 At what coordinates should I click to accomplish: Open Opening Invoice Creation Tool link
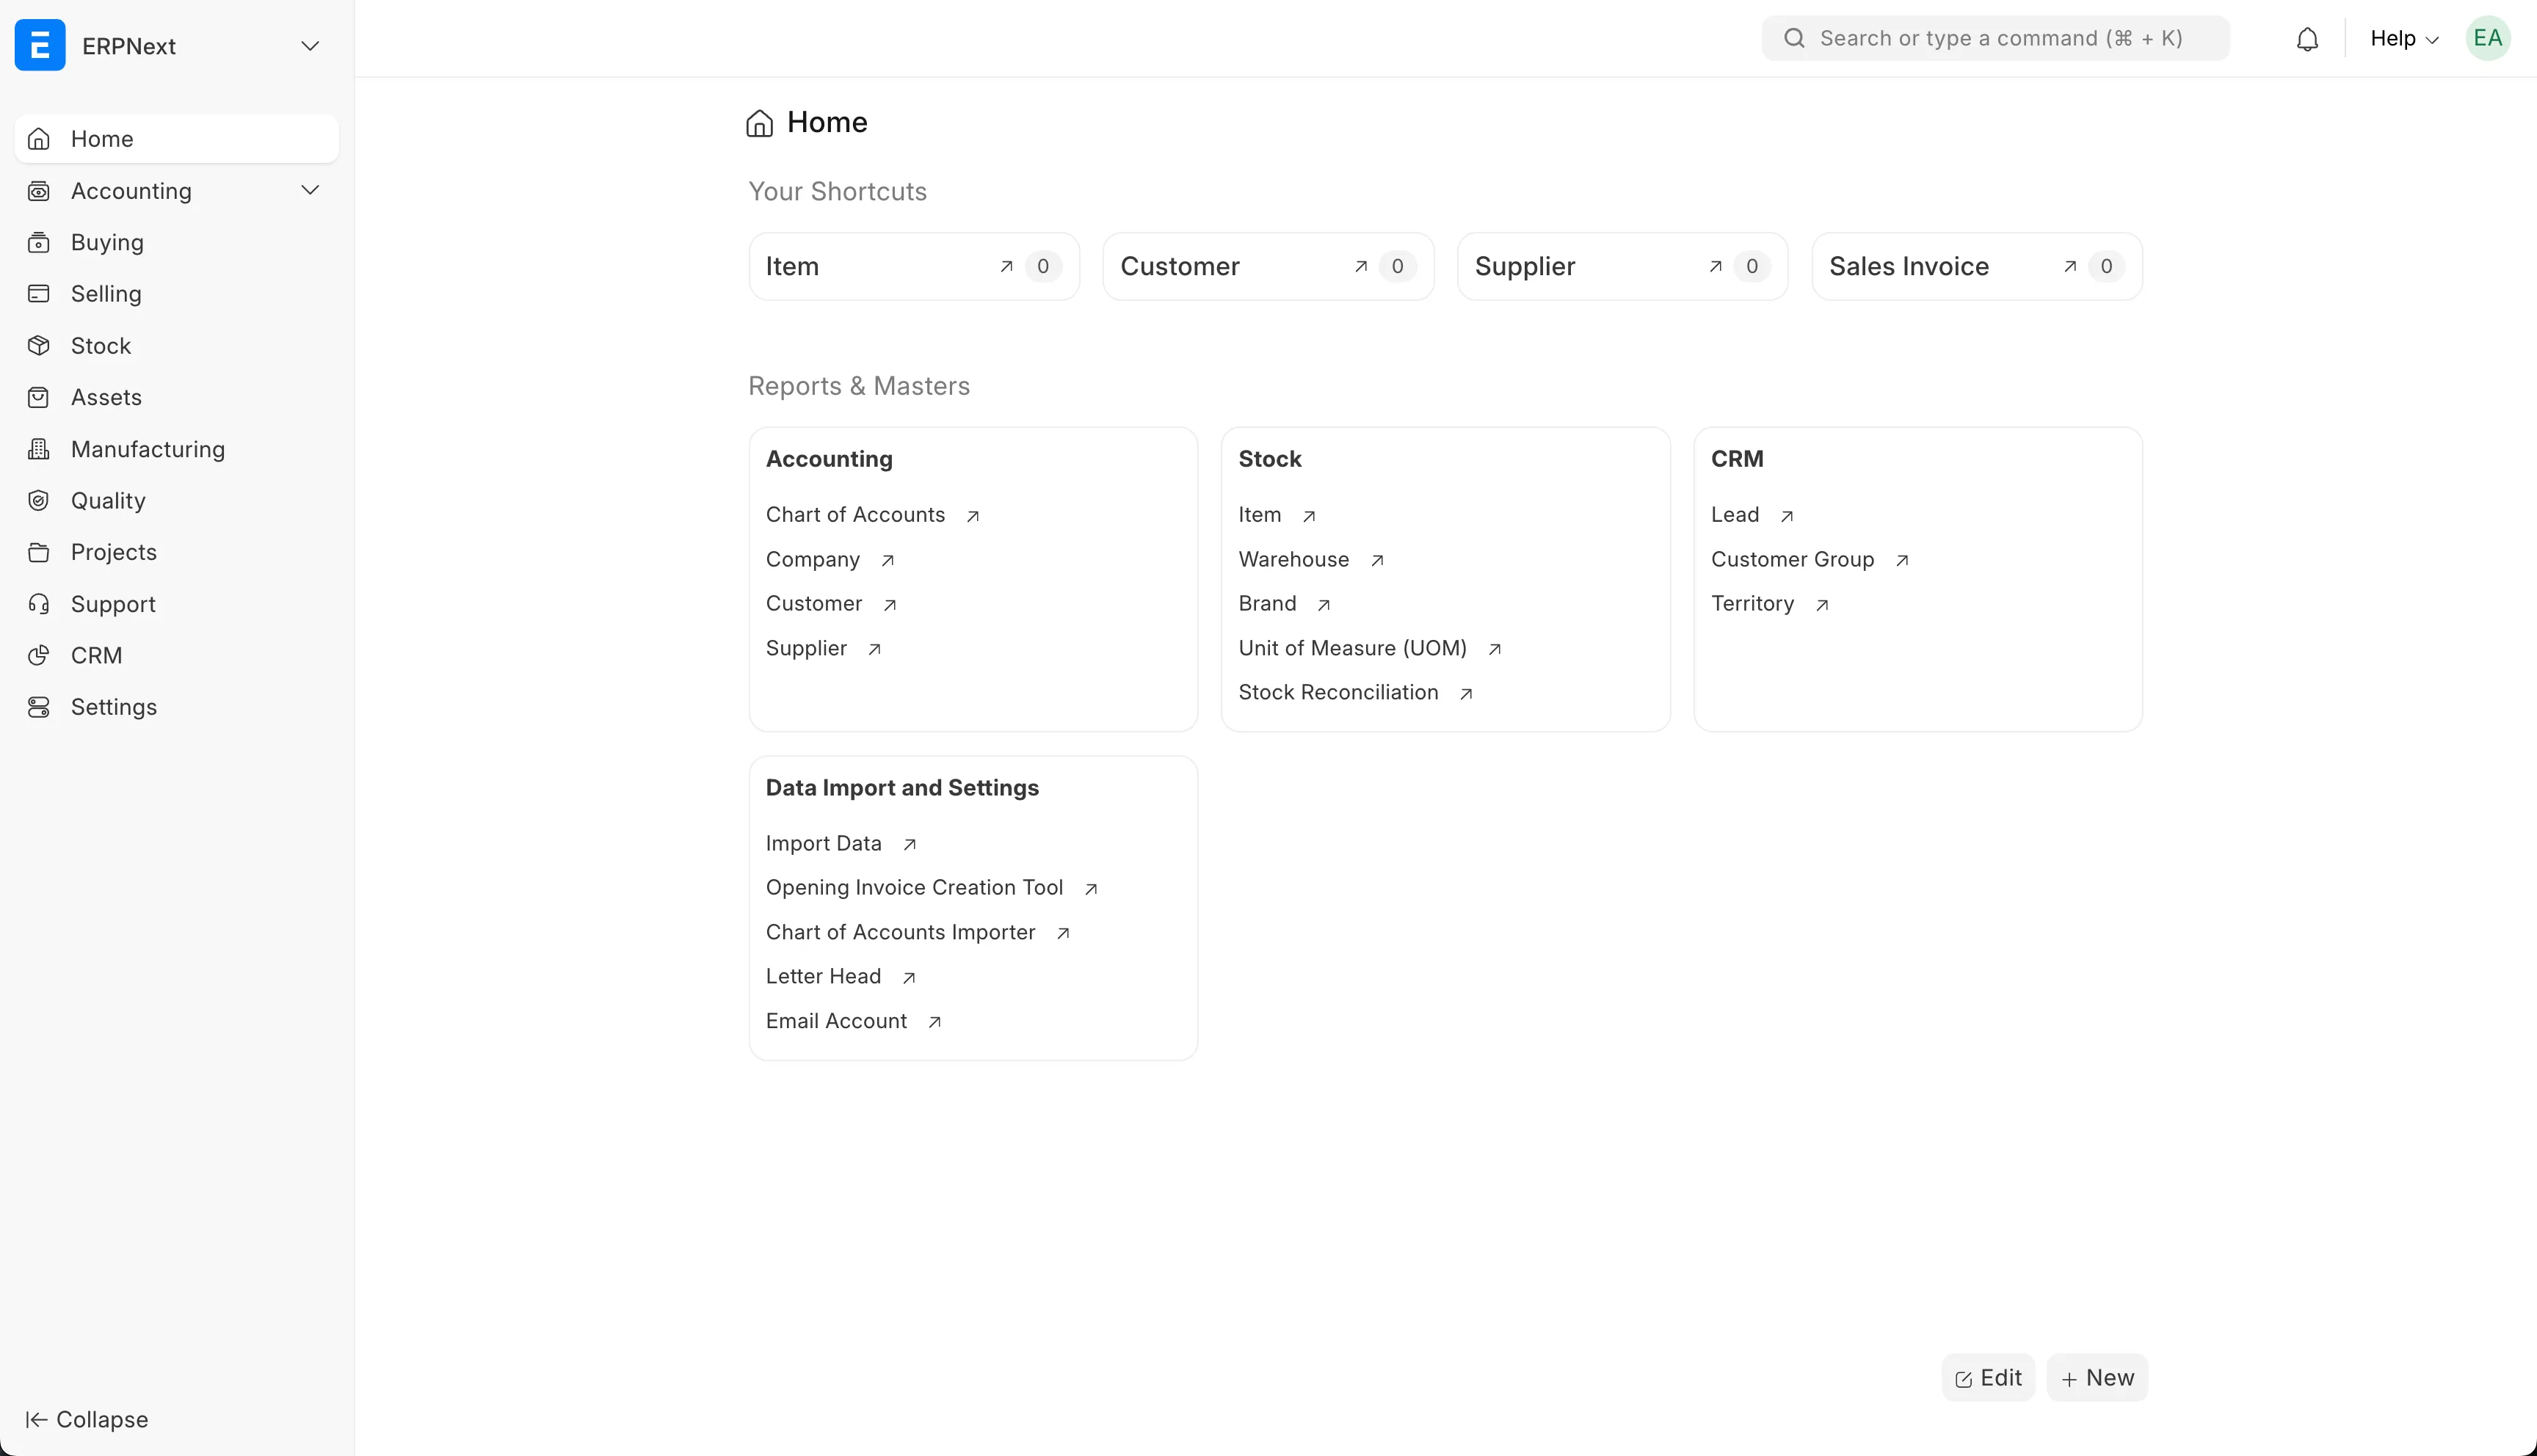(x=914, y=888)
